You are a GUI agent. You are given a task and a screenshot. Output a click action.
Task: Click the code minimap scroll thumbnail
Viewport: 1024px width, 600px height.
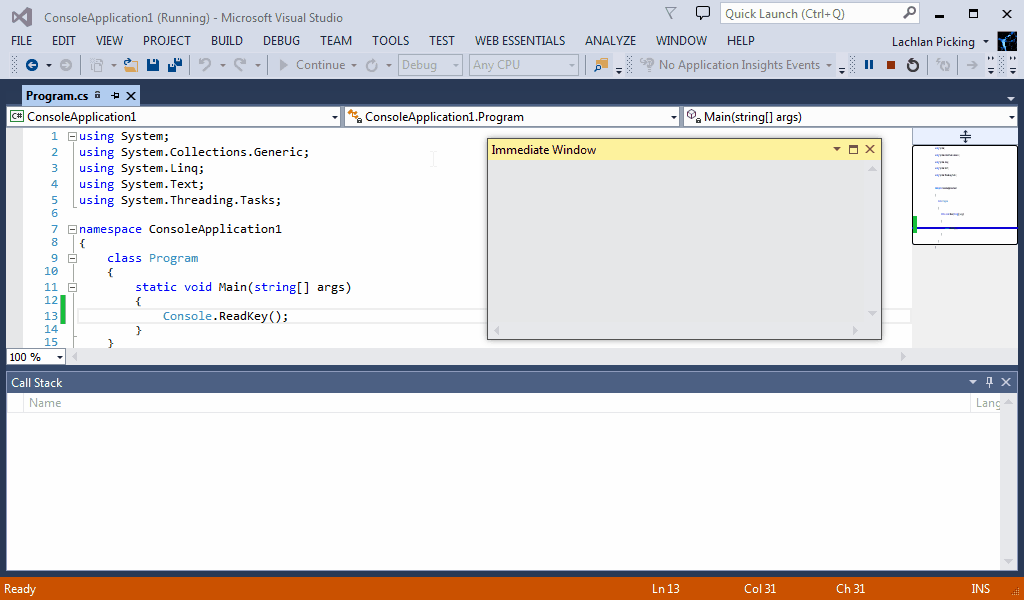tap(965, 195)
